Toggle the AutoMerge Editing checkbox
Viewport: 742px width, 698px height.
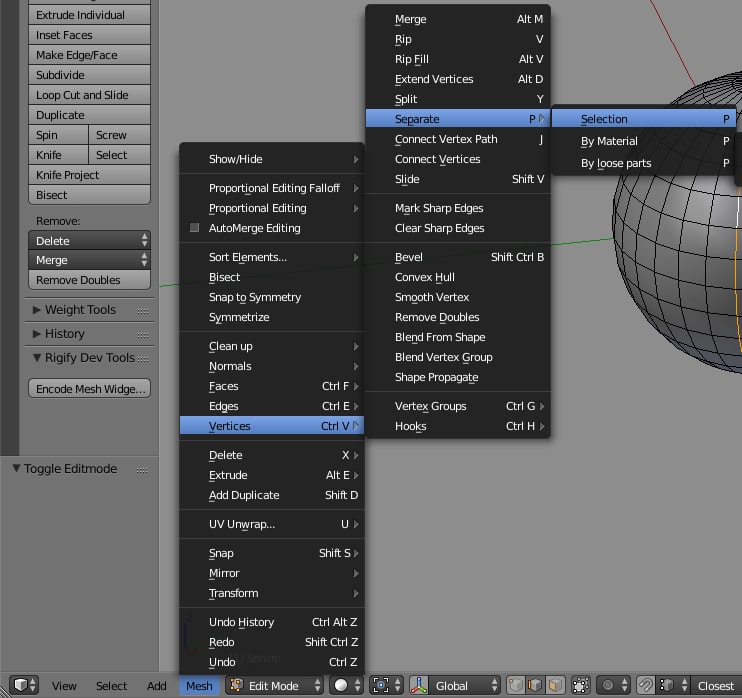194,228
